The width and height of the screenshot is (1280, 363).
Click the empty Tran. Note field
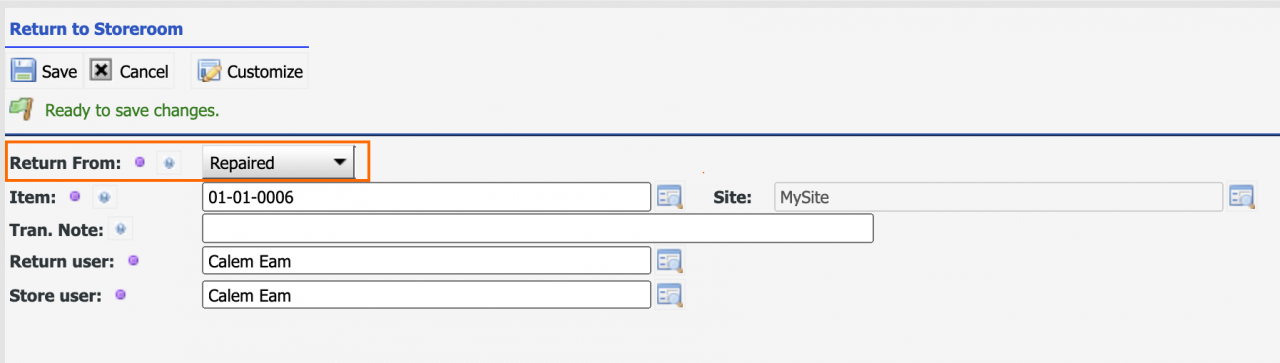(538, 229)
